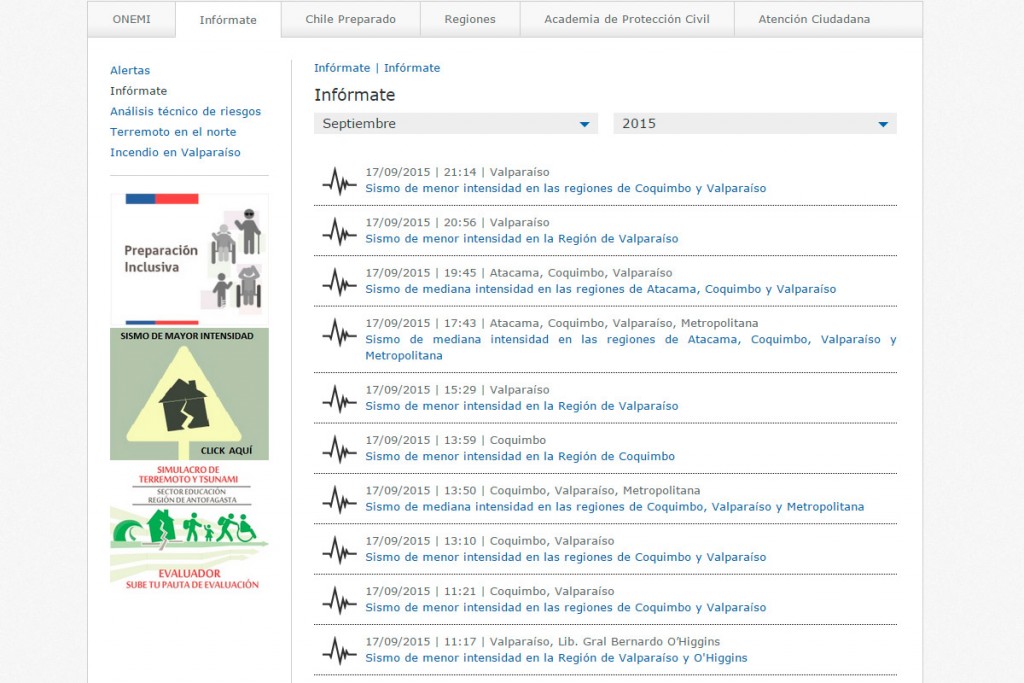Click seismograph icon beside the 11:21 entry
Screen dimensions: 1024x683
(340, 599)
